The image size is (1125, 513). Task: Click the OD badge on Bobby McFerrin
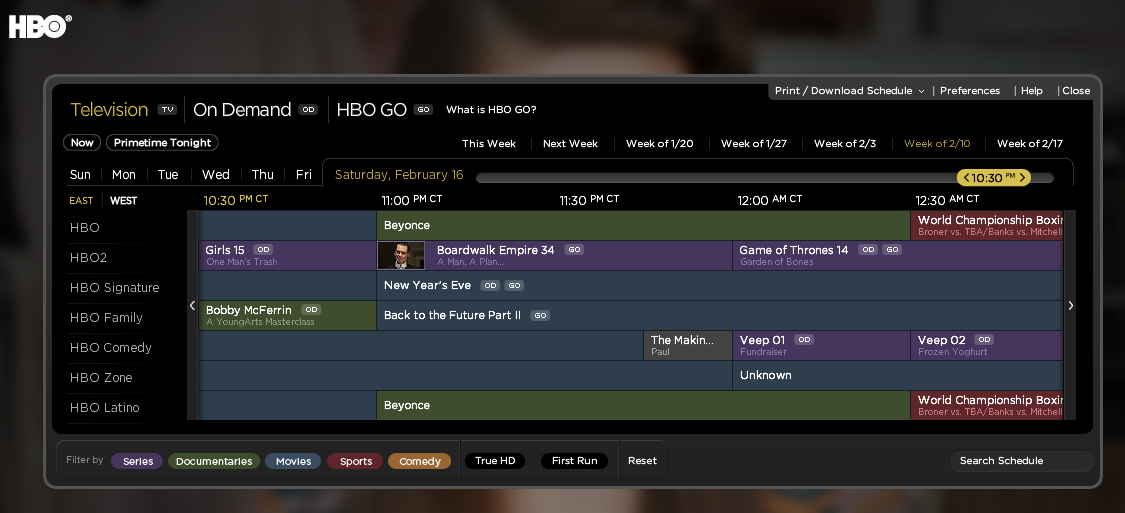[x=311, y=310]
